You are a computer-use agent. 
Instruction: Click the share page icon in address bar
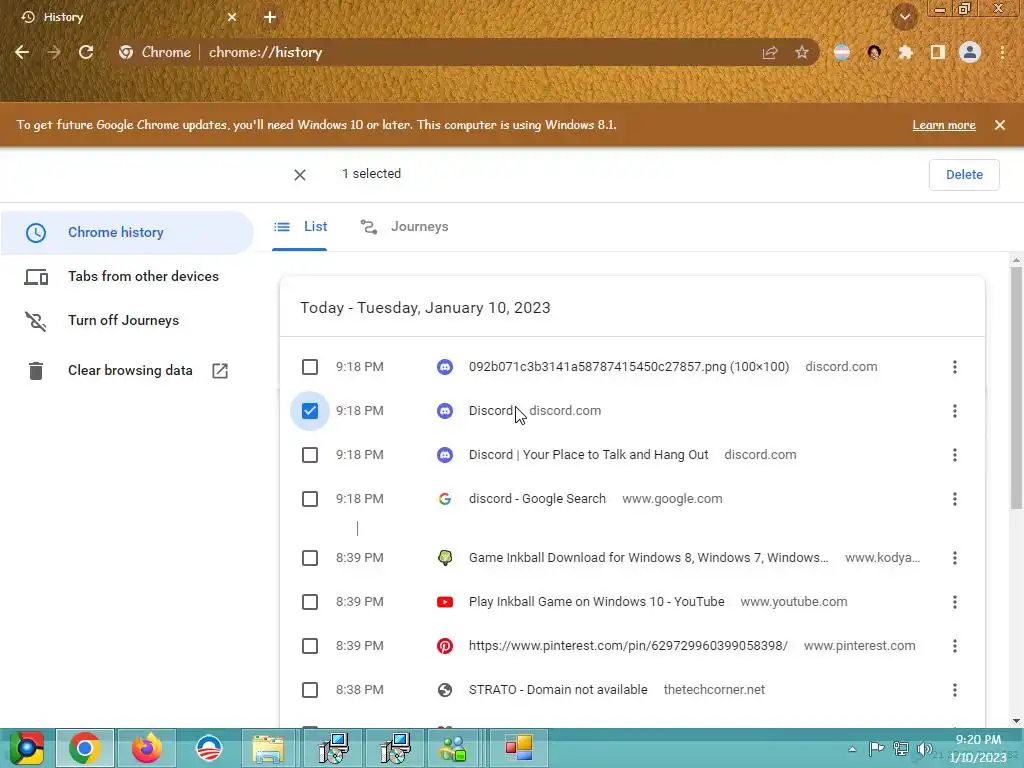tap(770, 52)
